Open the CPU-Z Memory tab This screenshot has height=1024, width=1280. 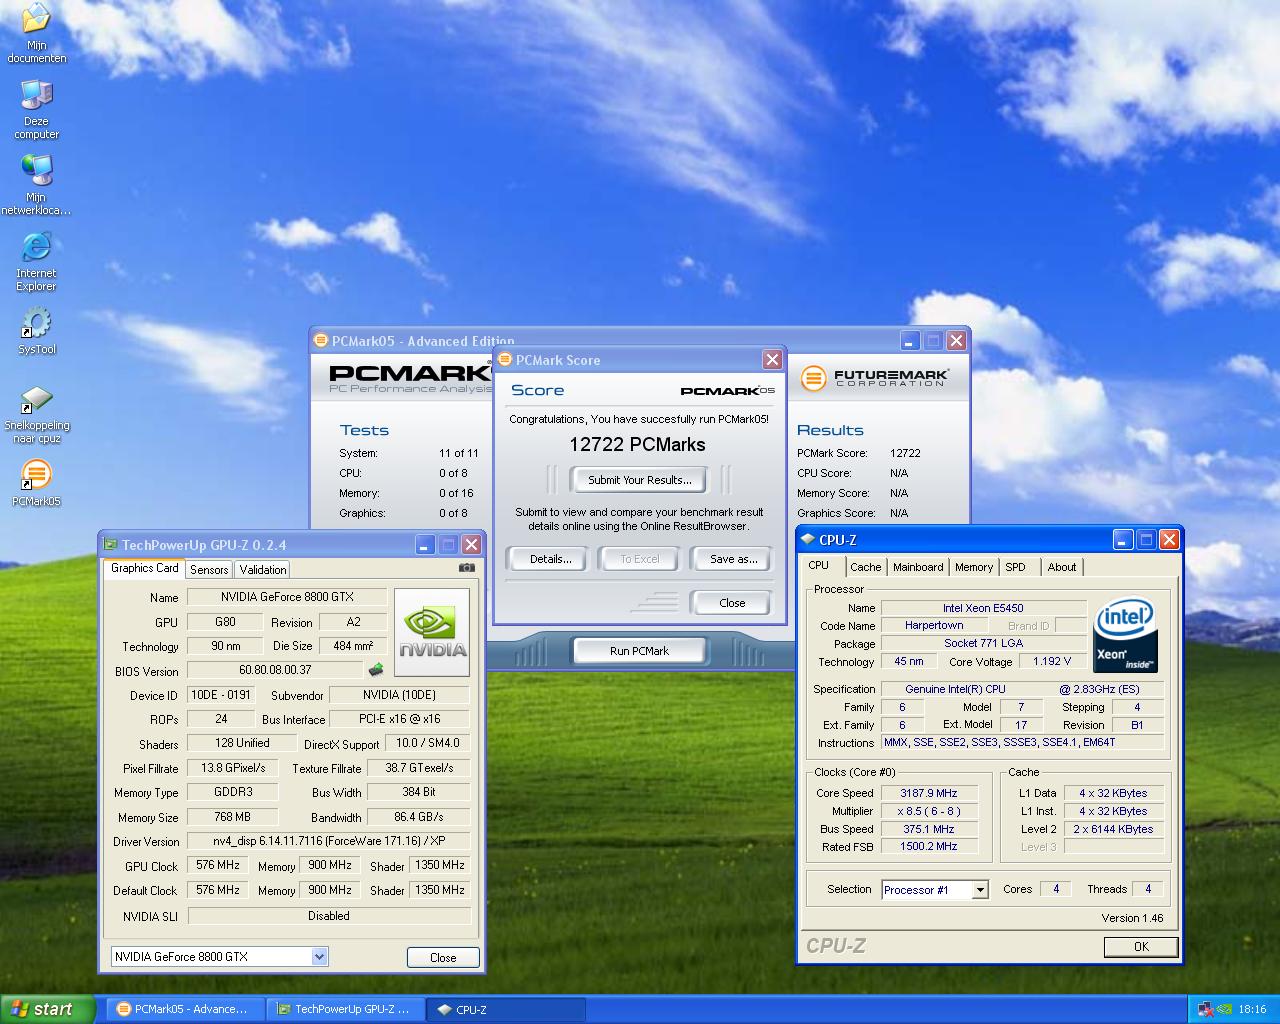pyautogui.click(x=974, y=567)
